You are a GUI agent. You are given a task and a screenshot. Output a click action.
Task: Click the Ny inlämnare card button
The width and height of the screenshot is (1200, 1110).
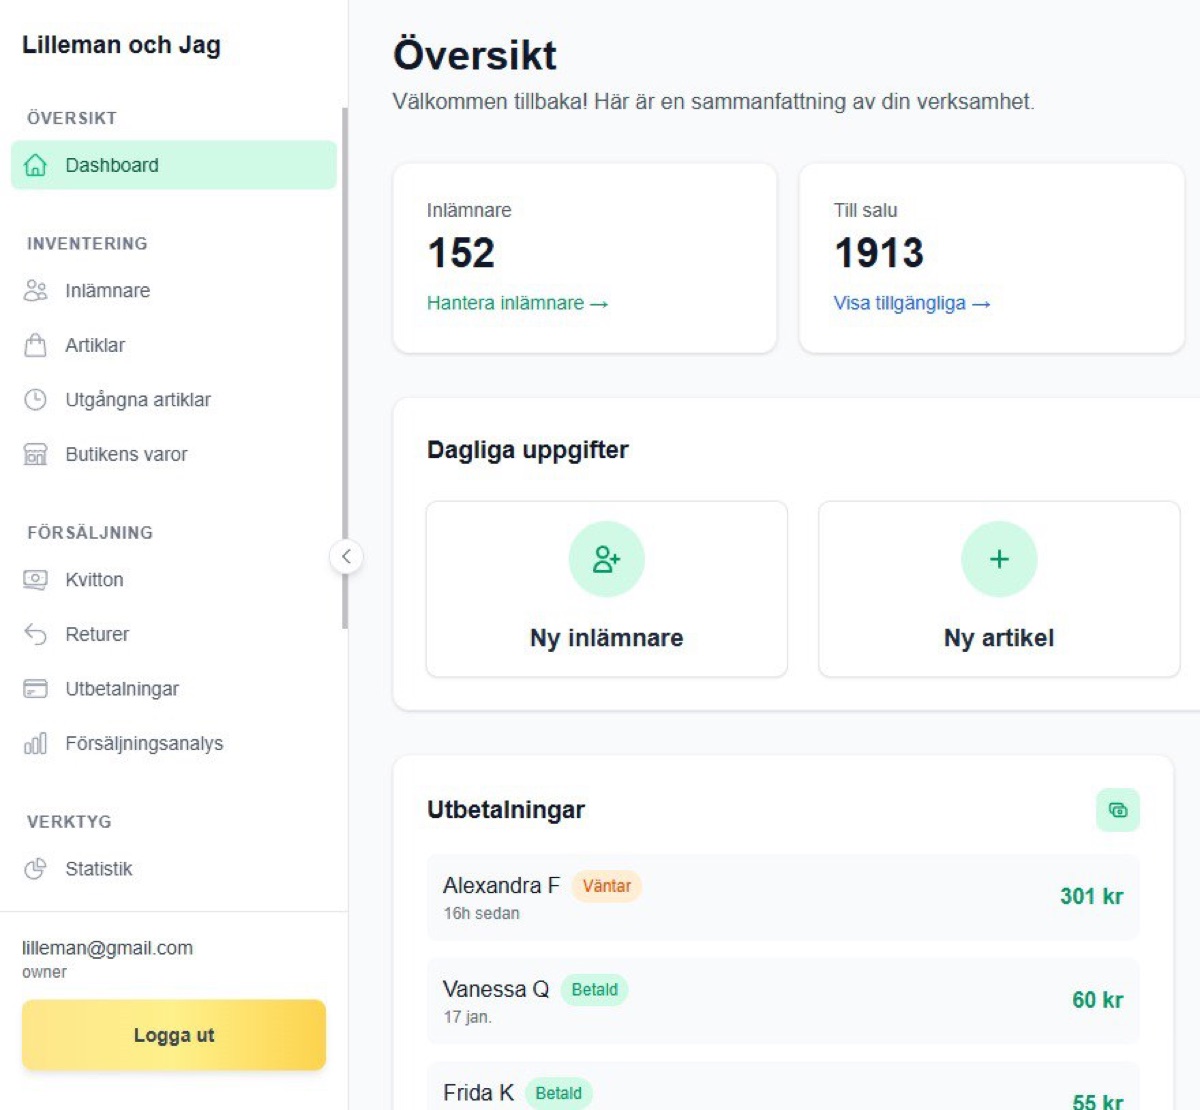[607, 589]
